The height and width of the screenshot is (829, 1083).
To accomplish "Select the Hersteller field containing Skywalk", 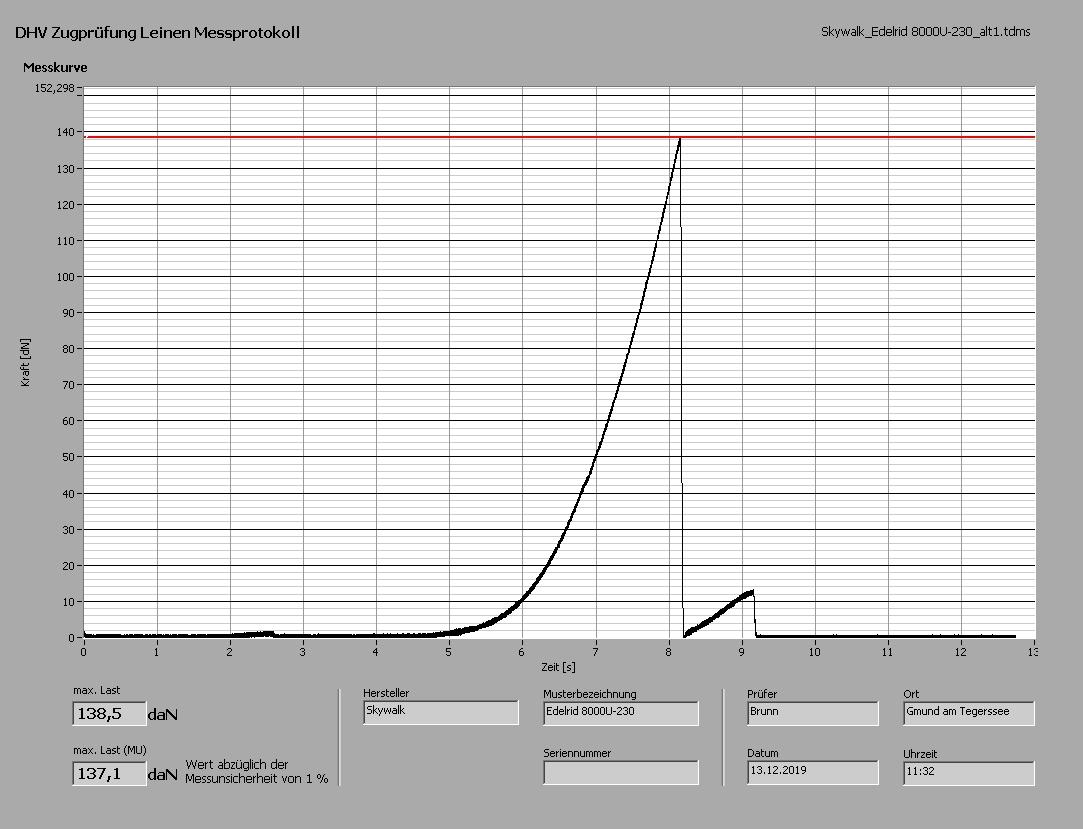I will pyautogui.click(x=441, y=712).
